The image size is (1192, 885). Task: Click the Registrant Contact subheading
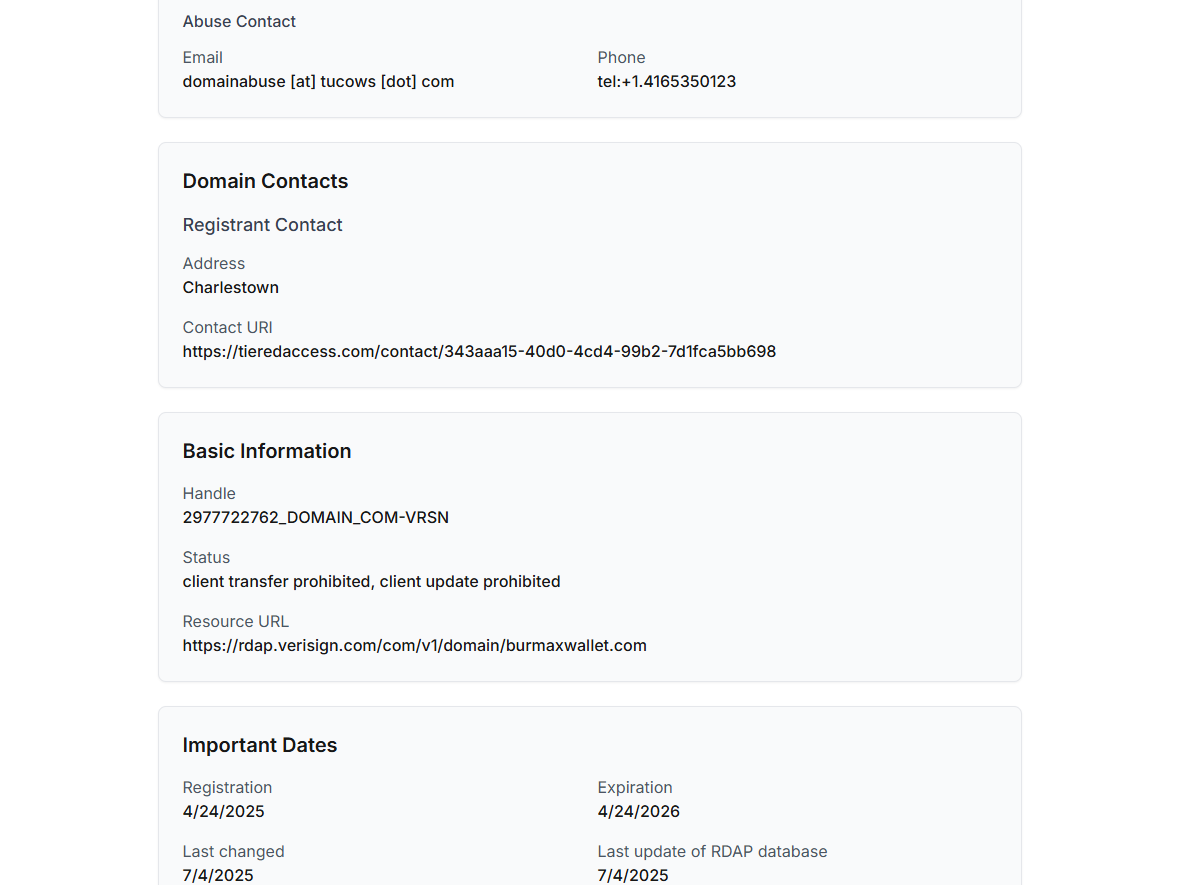tap(262, 225)
